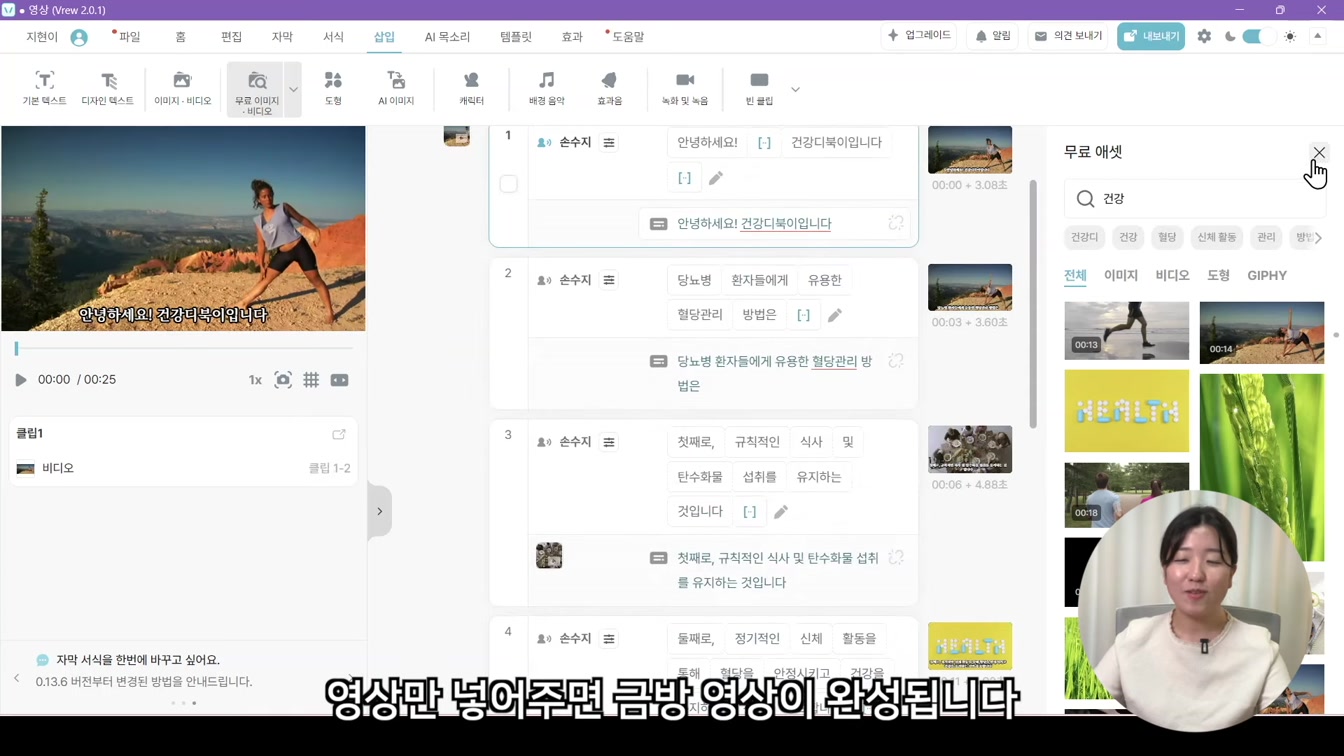
Task: Filter assets by 이미지 tab
Action: coord(1121,275)
